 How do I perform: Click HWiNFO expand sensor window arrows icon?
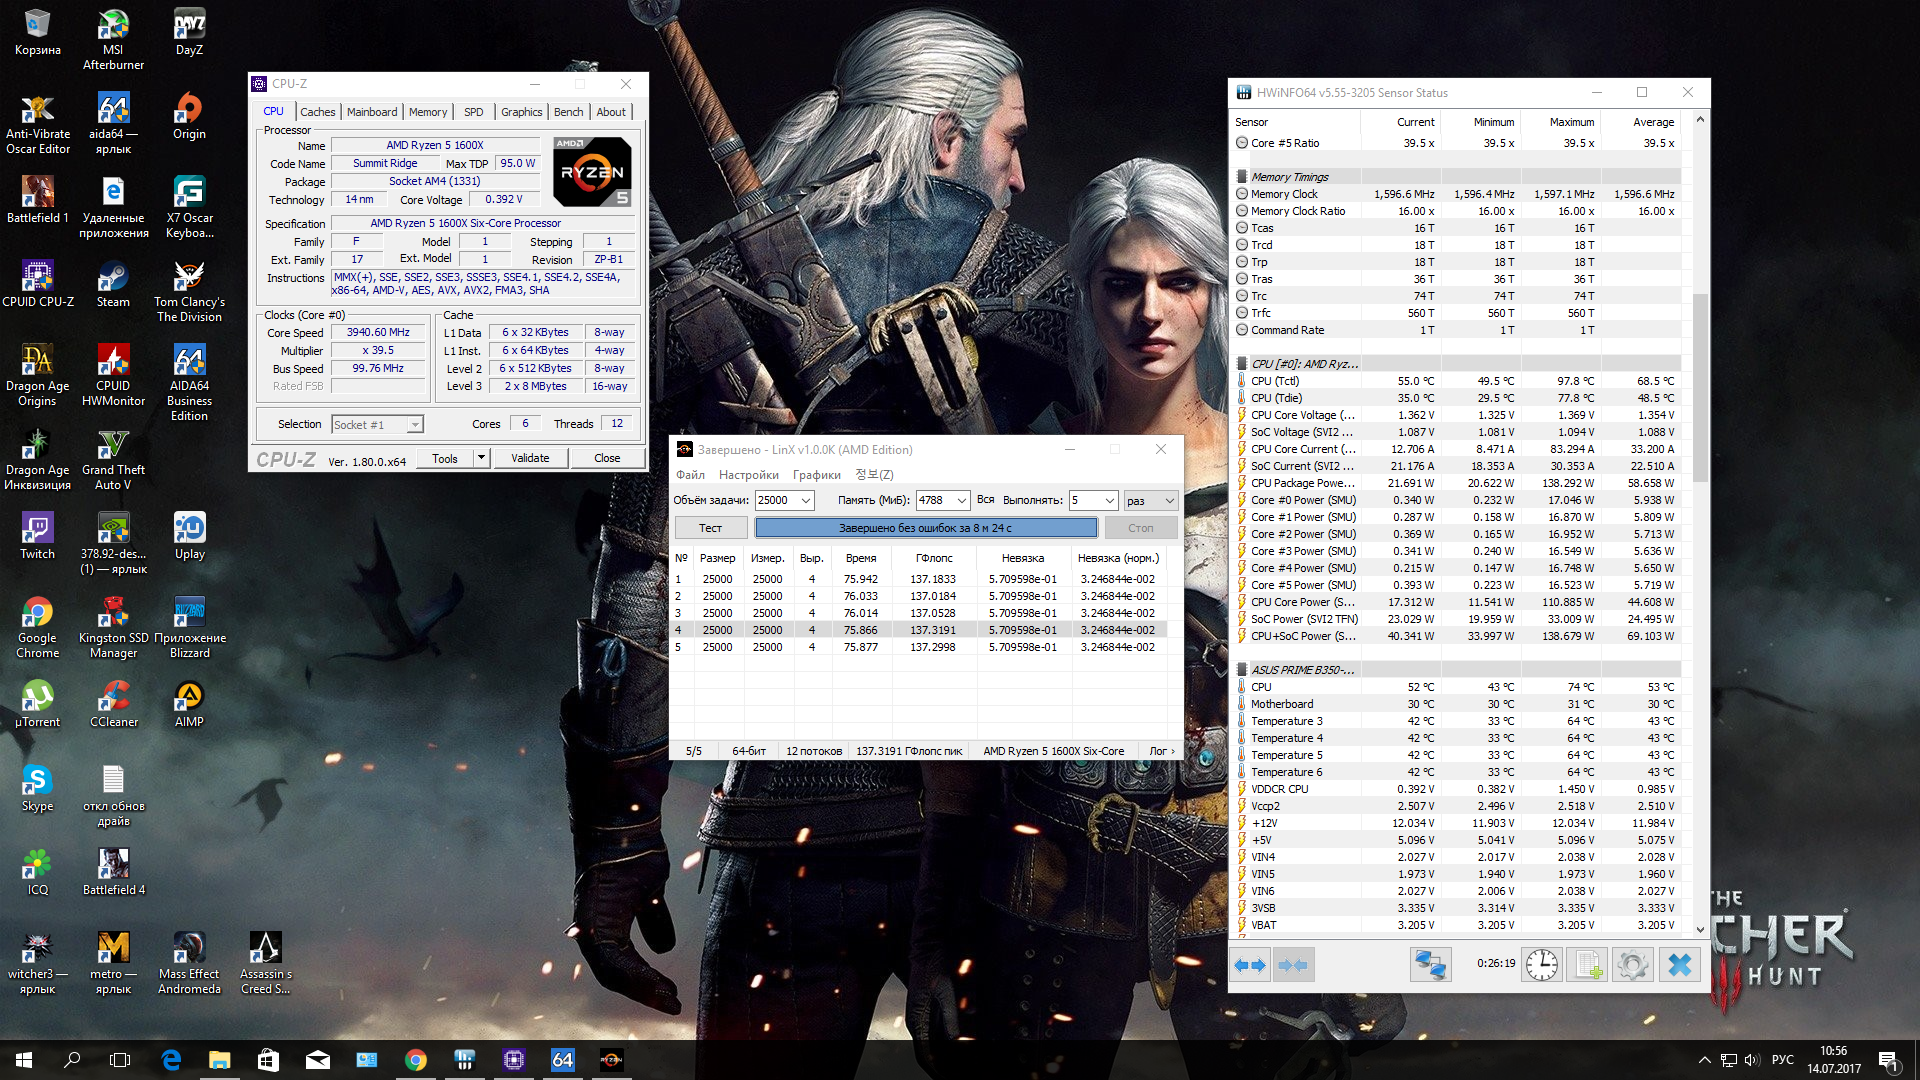(1250, 965)
